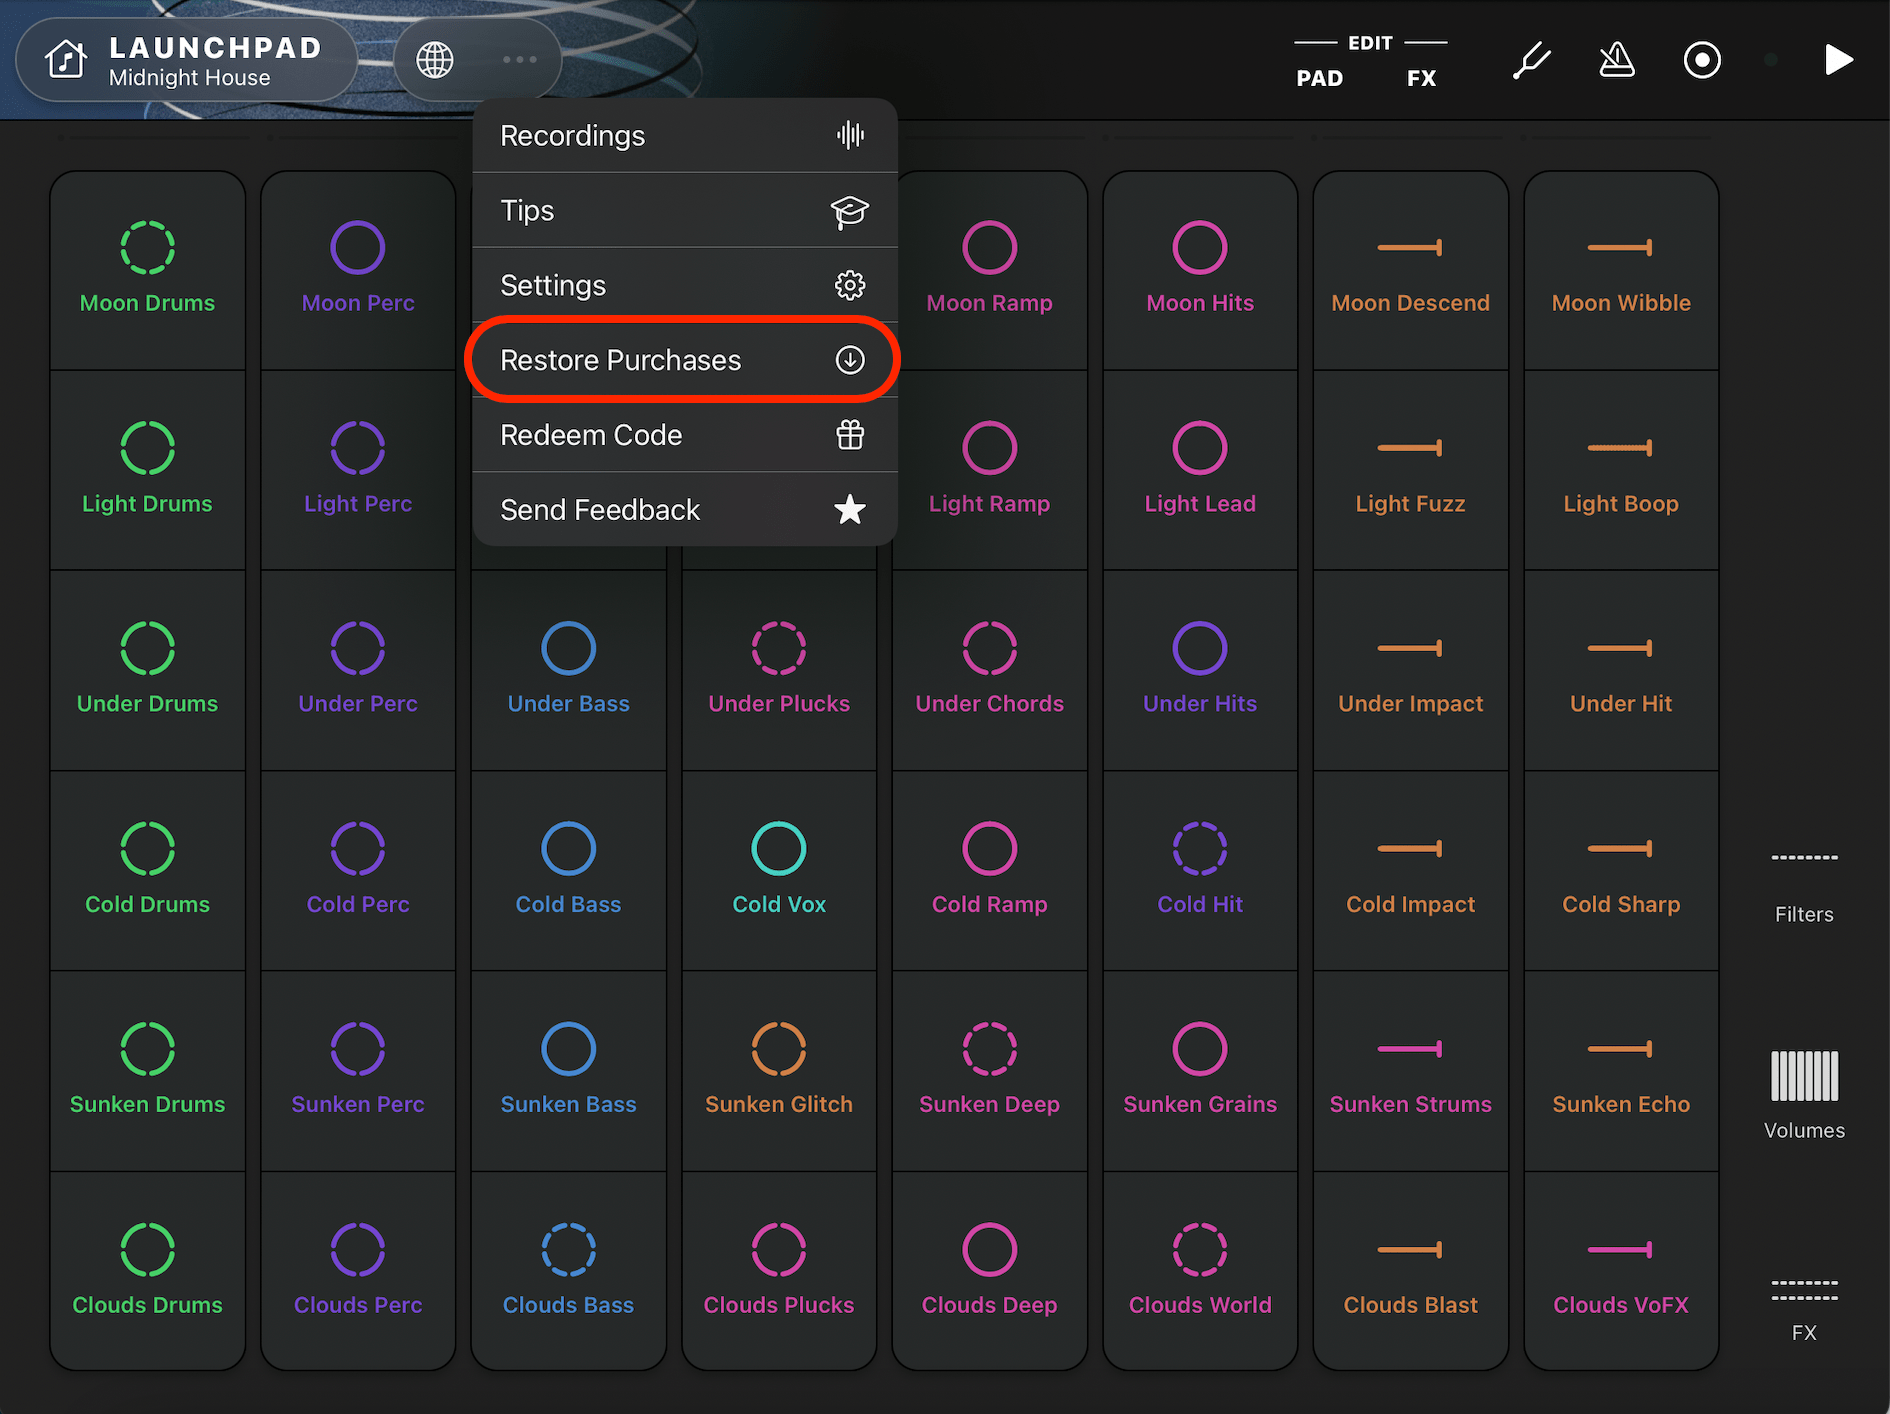Tap the Cold Bass loop pad

pos(569,870)
